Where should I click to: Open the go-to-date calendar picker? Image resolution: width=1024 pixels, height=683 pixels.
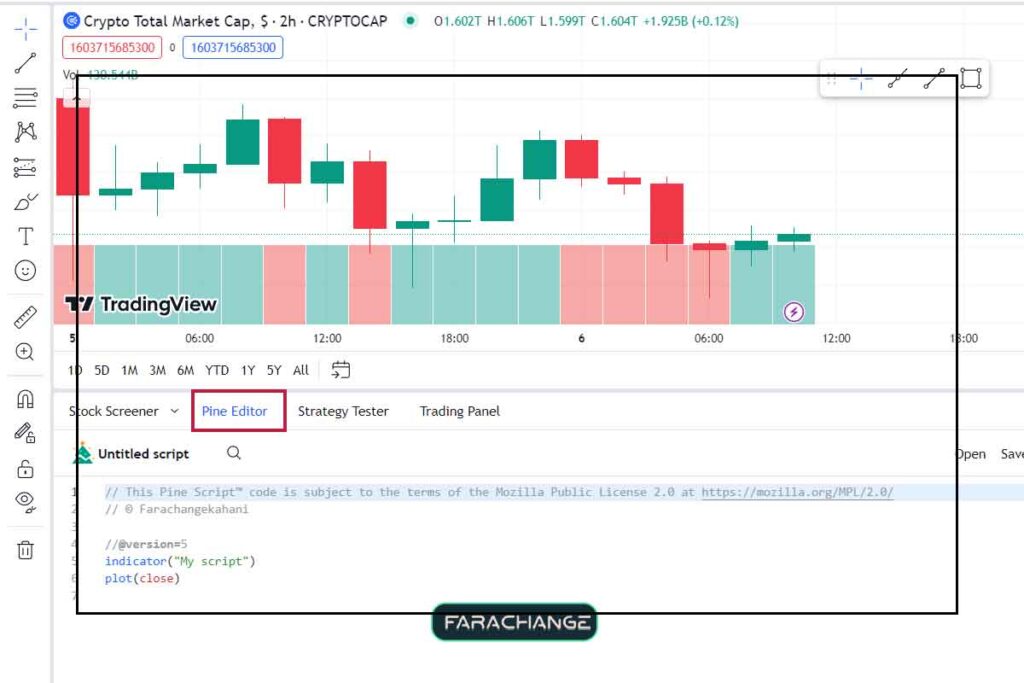(341, 370)
